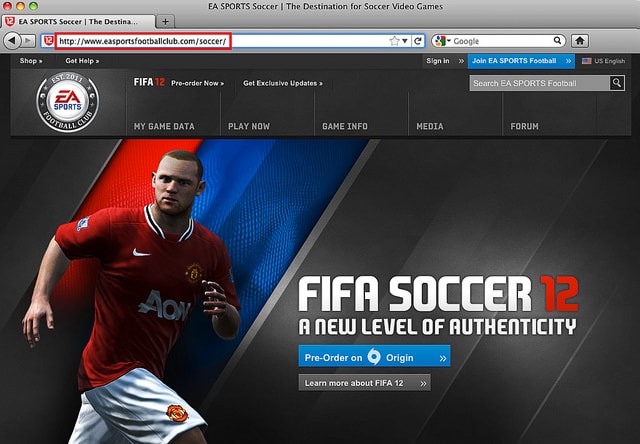Open the GAME INFO menu
This screenshot has width=640, height=444.
click(x=344, y=127)
